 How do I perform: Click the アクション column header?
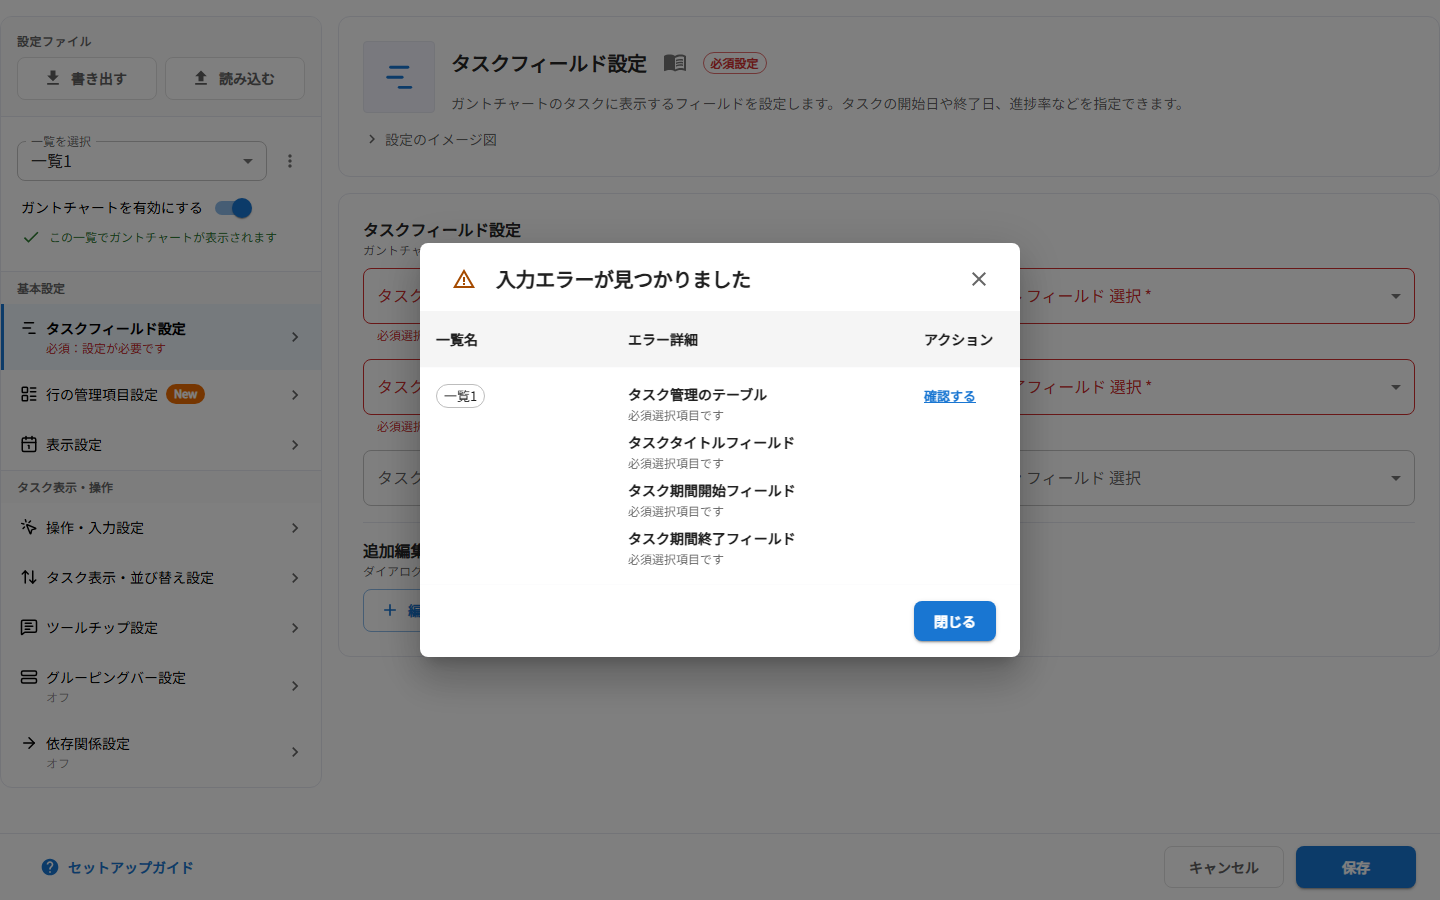point(958,340)
